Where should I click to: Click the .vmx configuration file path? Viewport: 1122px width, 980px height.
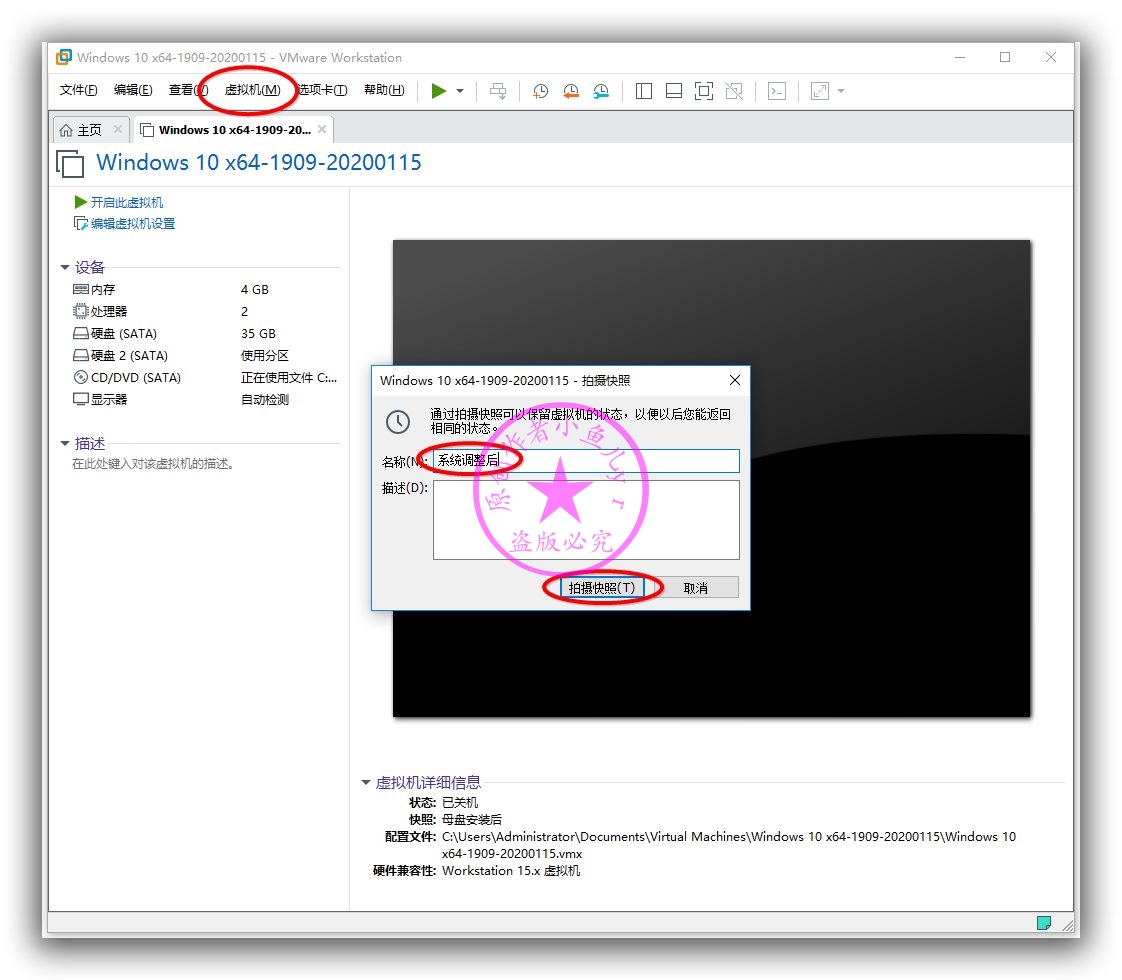click(728, 846)
